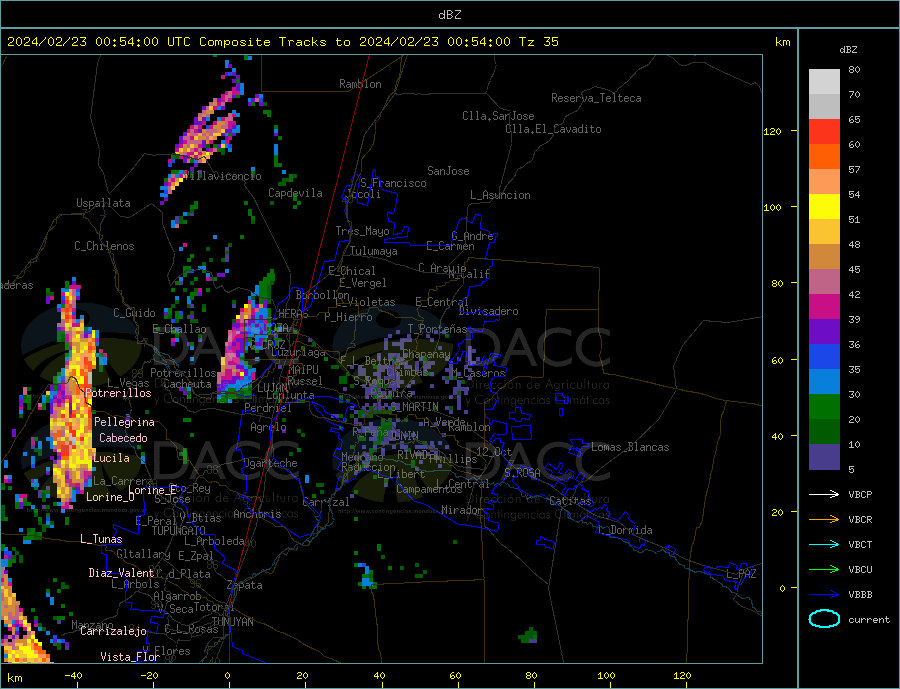Click the 'Pellegrina' map label
The height and width of the screenshot is (689, 900).
tap(124, 422)
